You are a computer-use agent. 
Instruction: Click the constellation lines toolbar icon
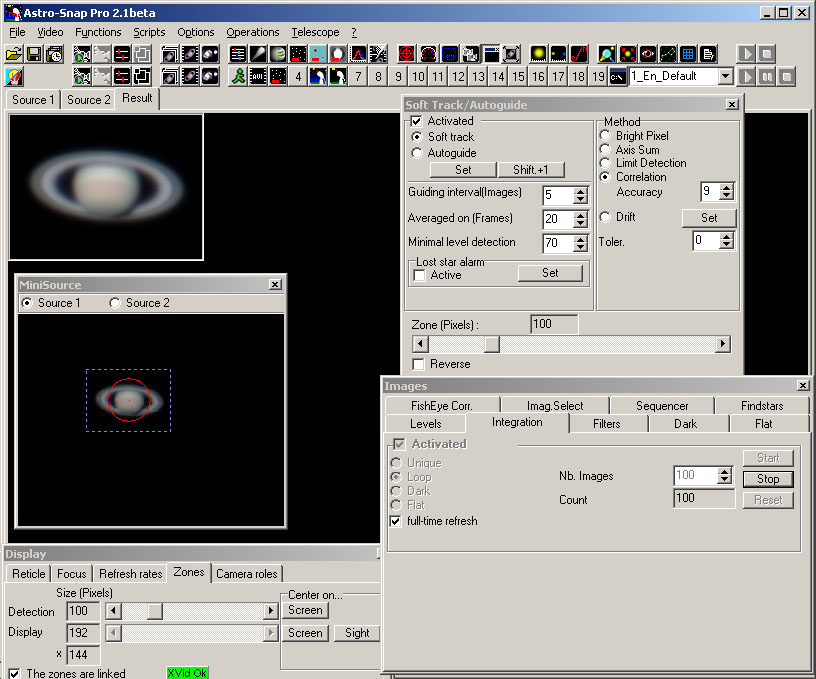tap(668, 54)
